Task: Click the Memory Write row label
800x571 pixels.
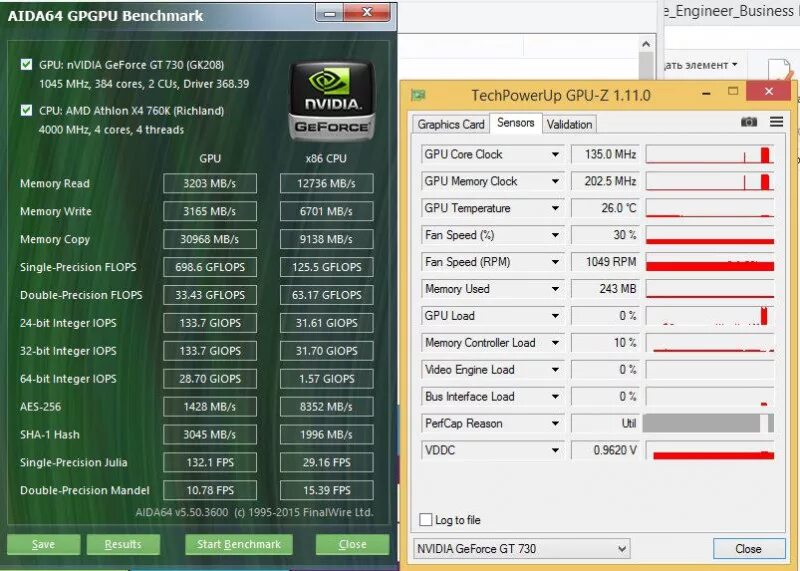Action: tap(56, 211)
